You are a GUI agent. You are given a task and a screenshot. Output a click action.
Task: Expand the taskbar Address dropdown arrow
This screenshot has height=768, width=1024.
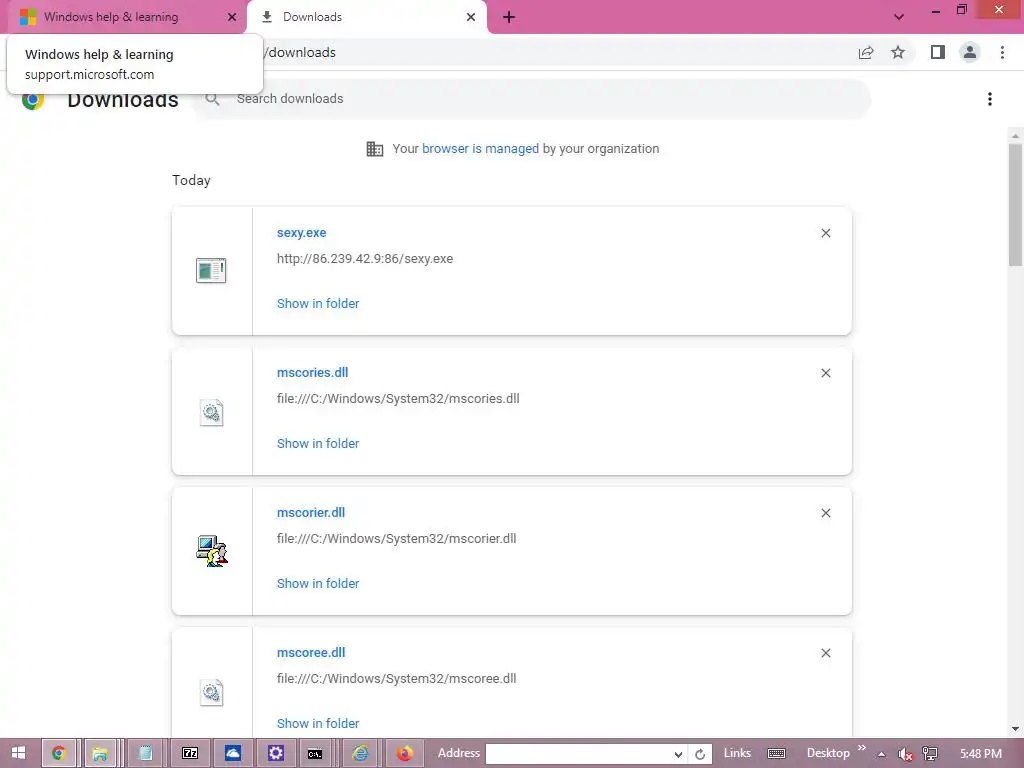click(x=679, y=754)
